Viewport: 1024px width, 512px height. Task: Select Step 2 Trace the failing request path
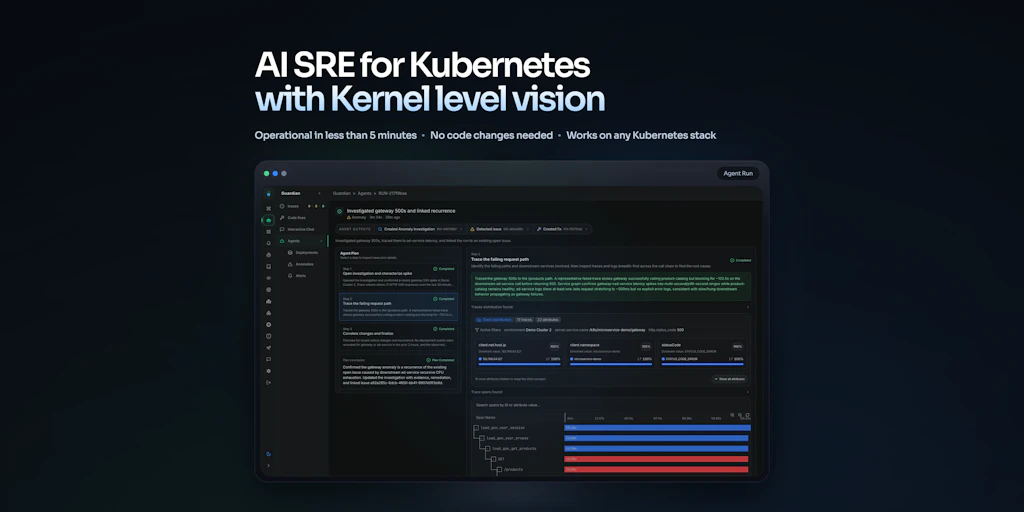pyautogui.click(x=398, y=306)
